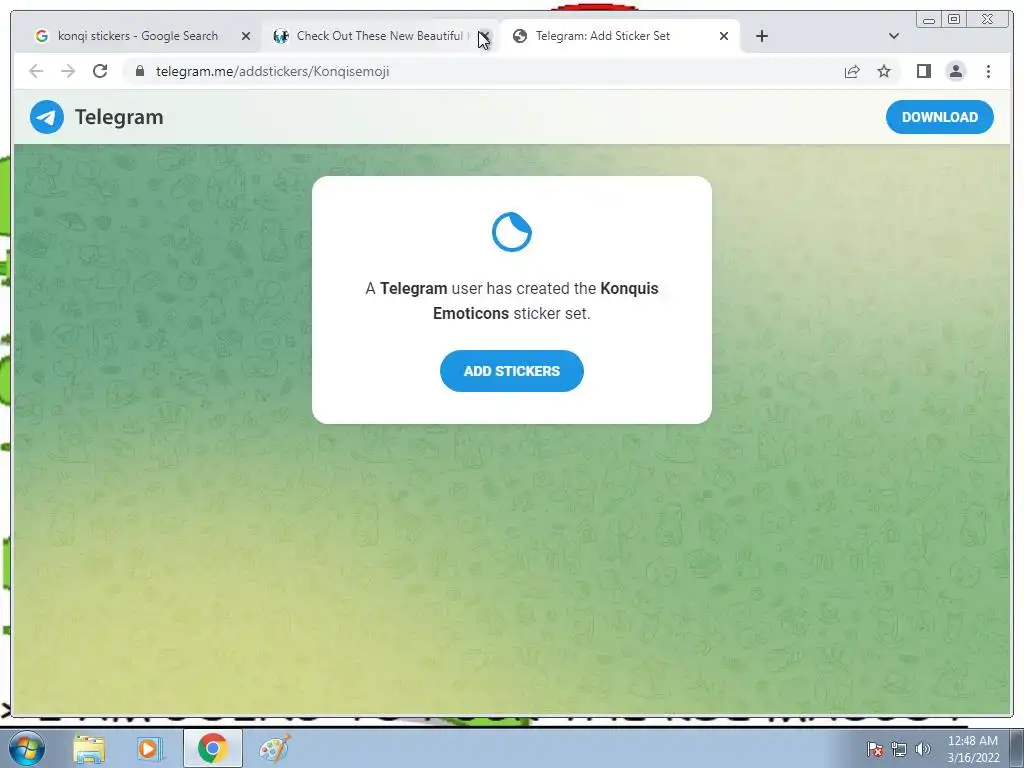Open Paint from the taskbar
This screenshot has height=768, width=1024.
point(274,748)
